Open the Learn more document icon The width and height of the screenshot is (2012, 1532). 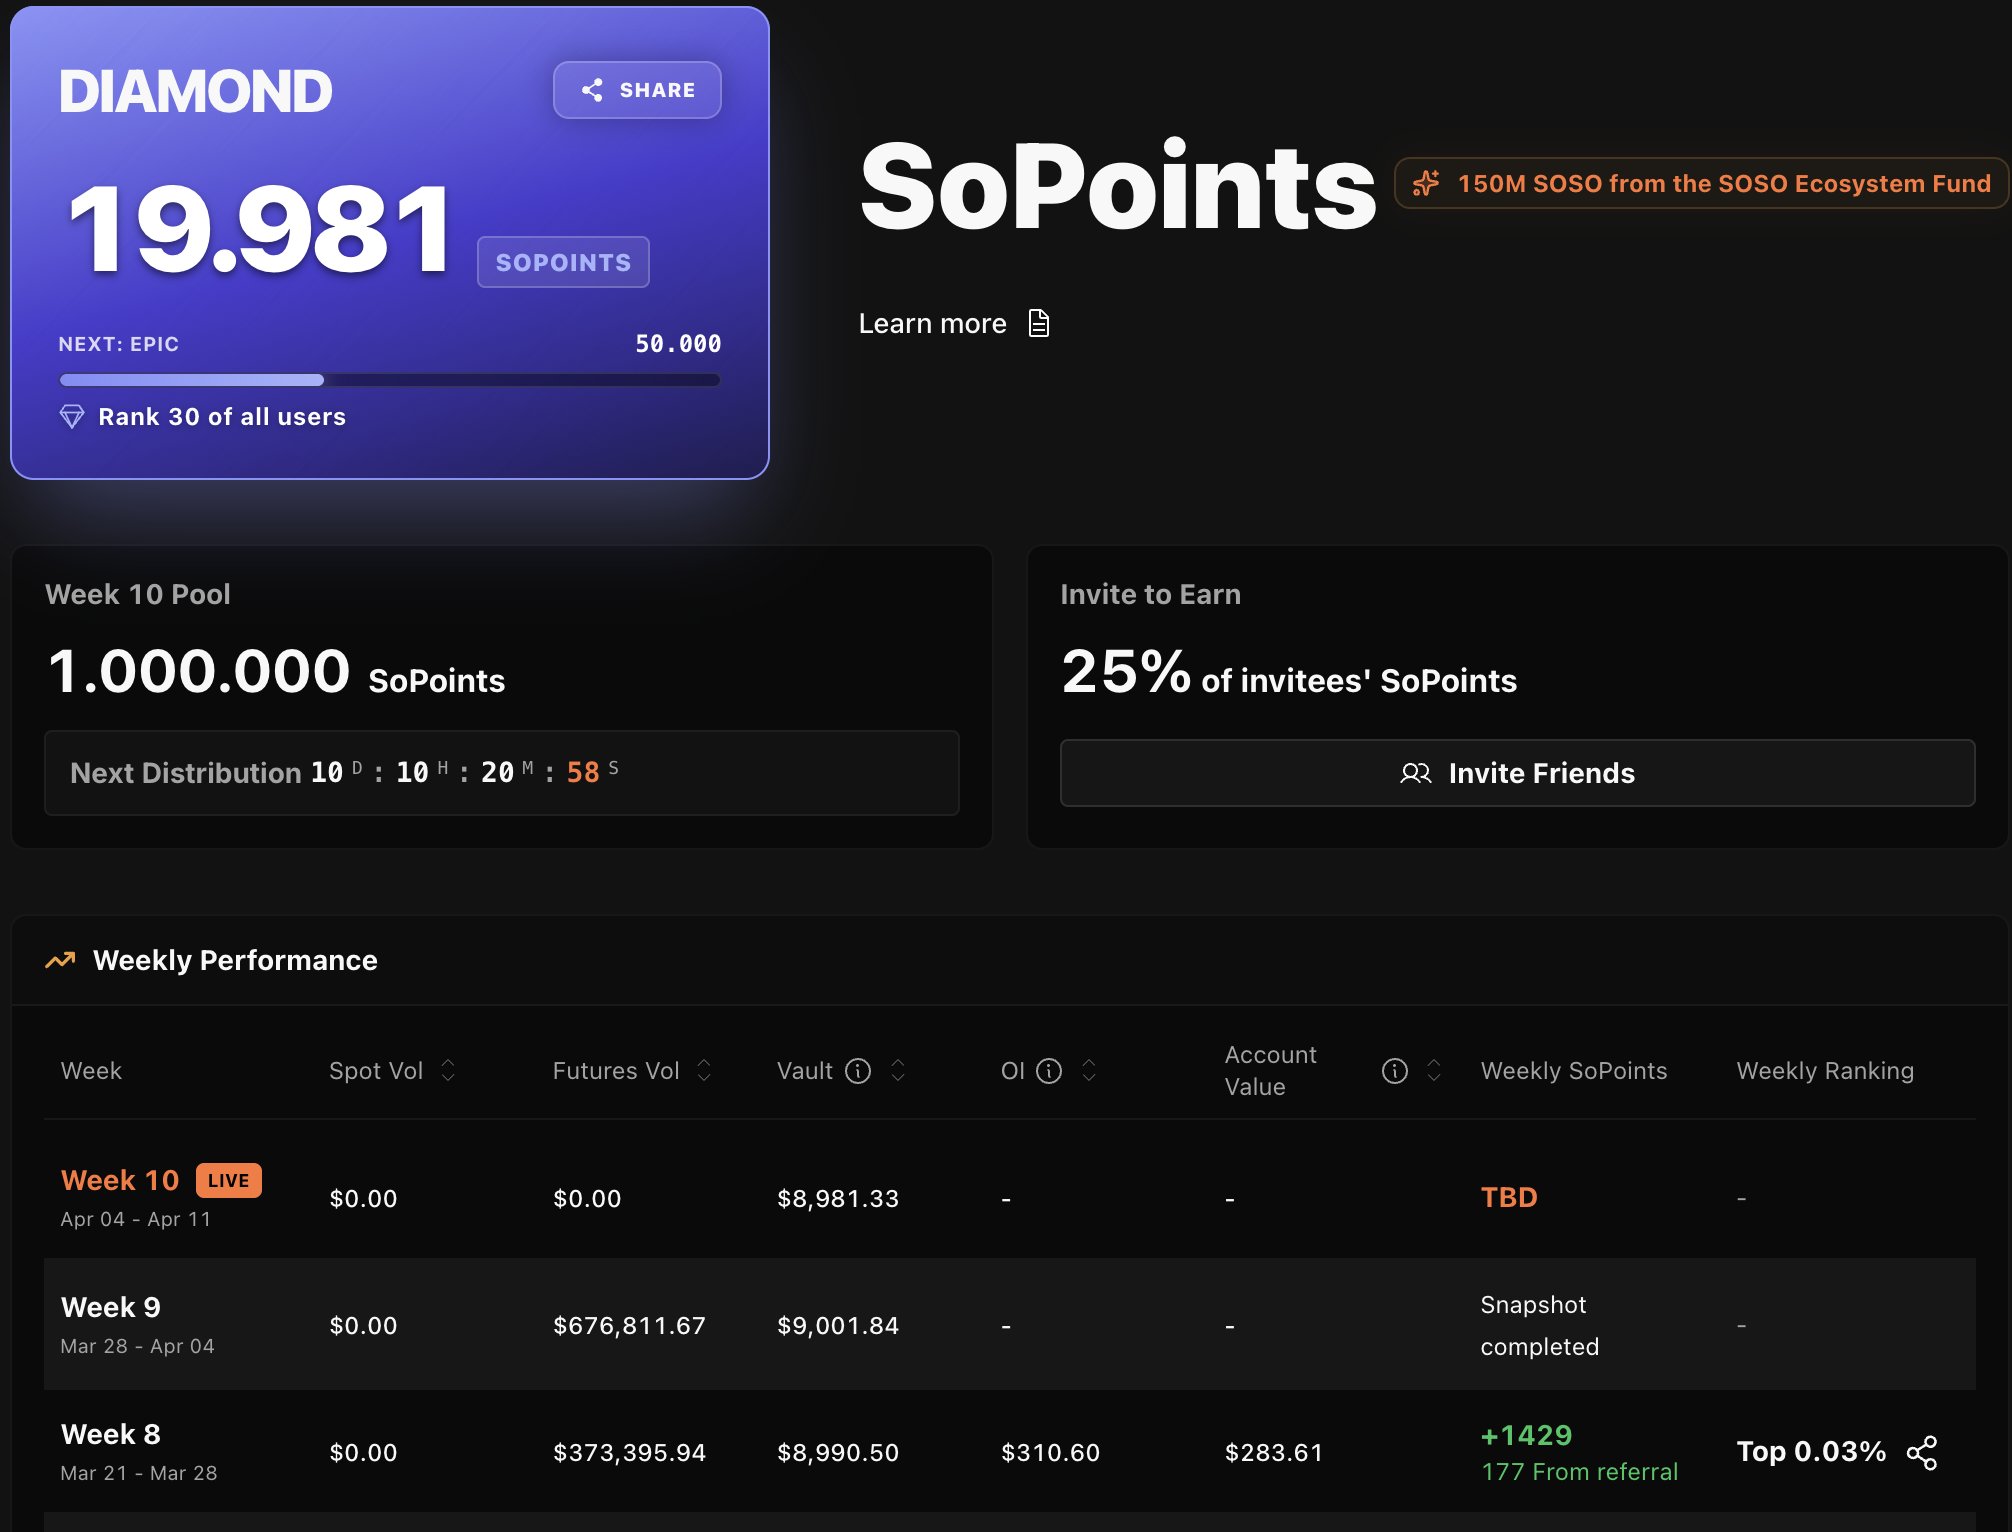point(1039,323)
